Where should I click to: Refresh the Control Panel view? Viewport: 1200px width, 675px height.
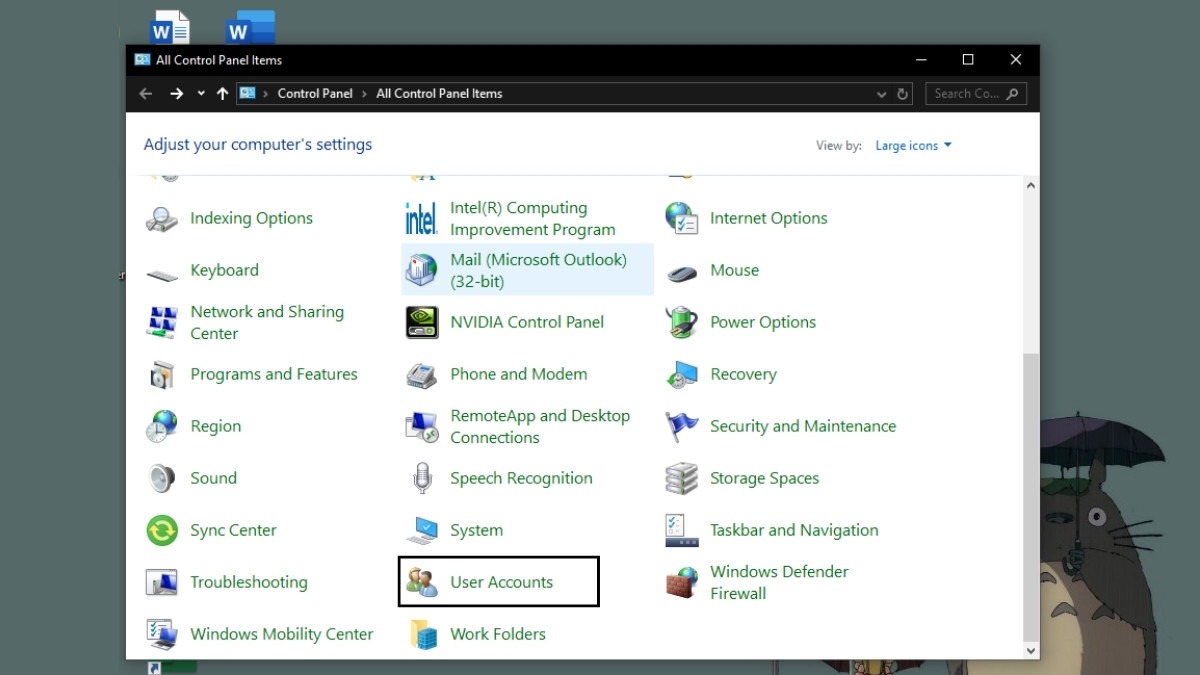(x=903, y=94)
